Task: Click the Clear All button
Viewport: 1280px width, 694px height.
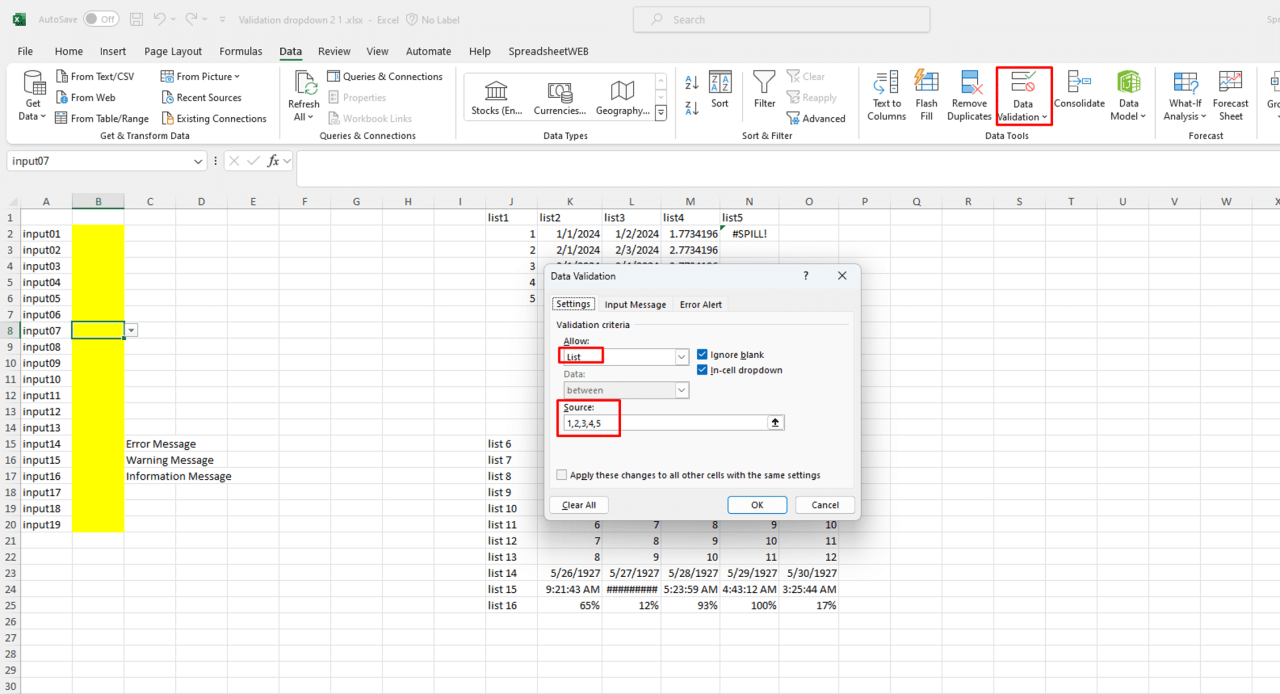Action: tap(579, 505)
